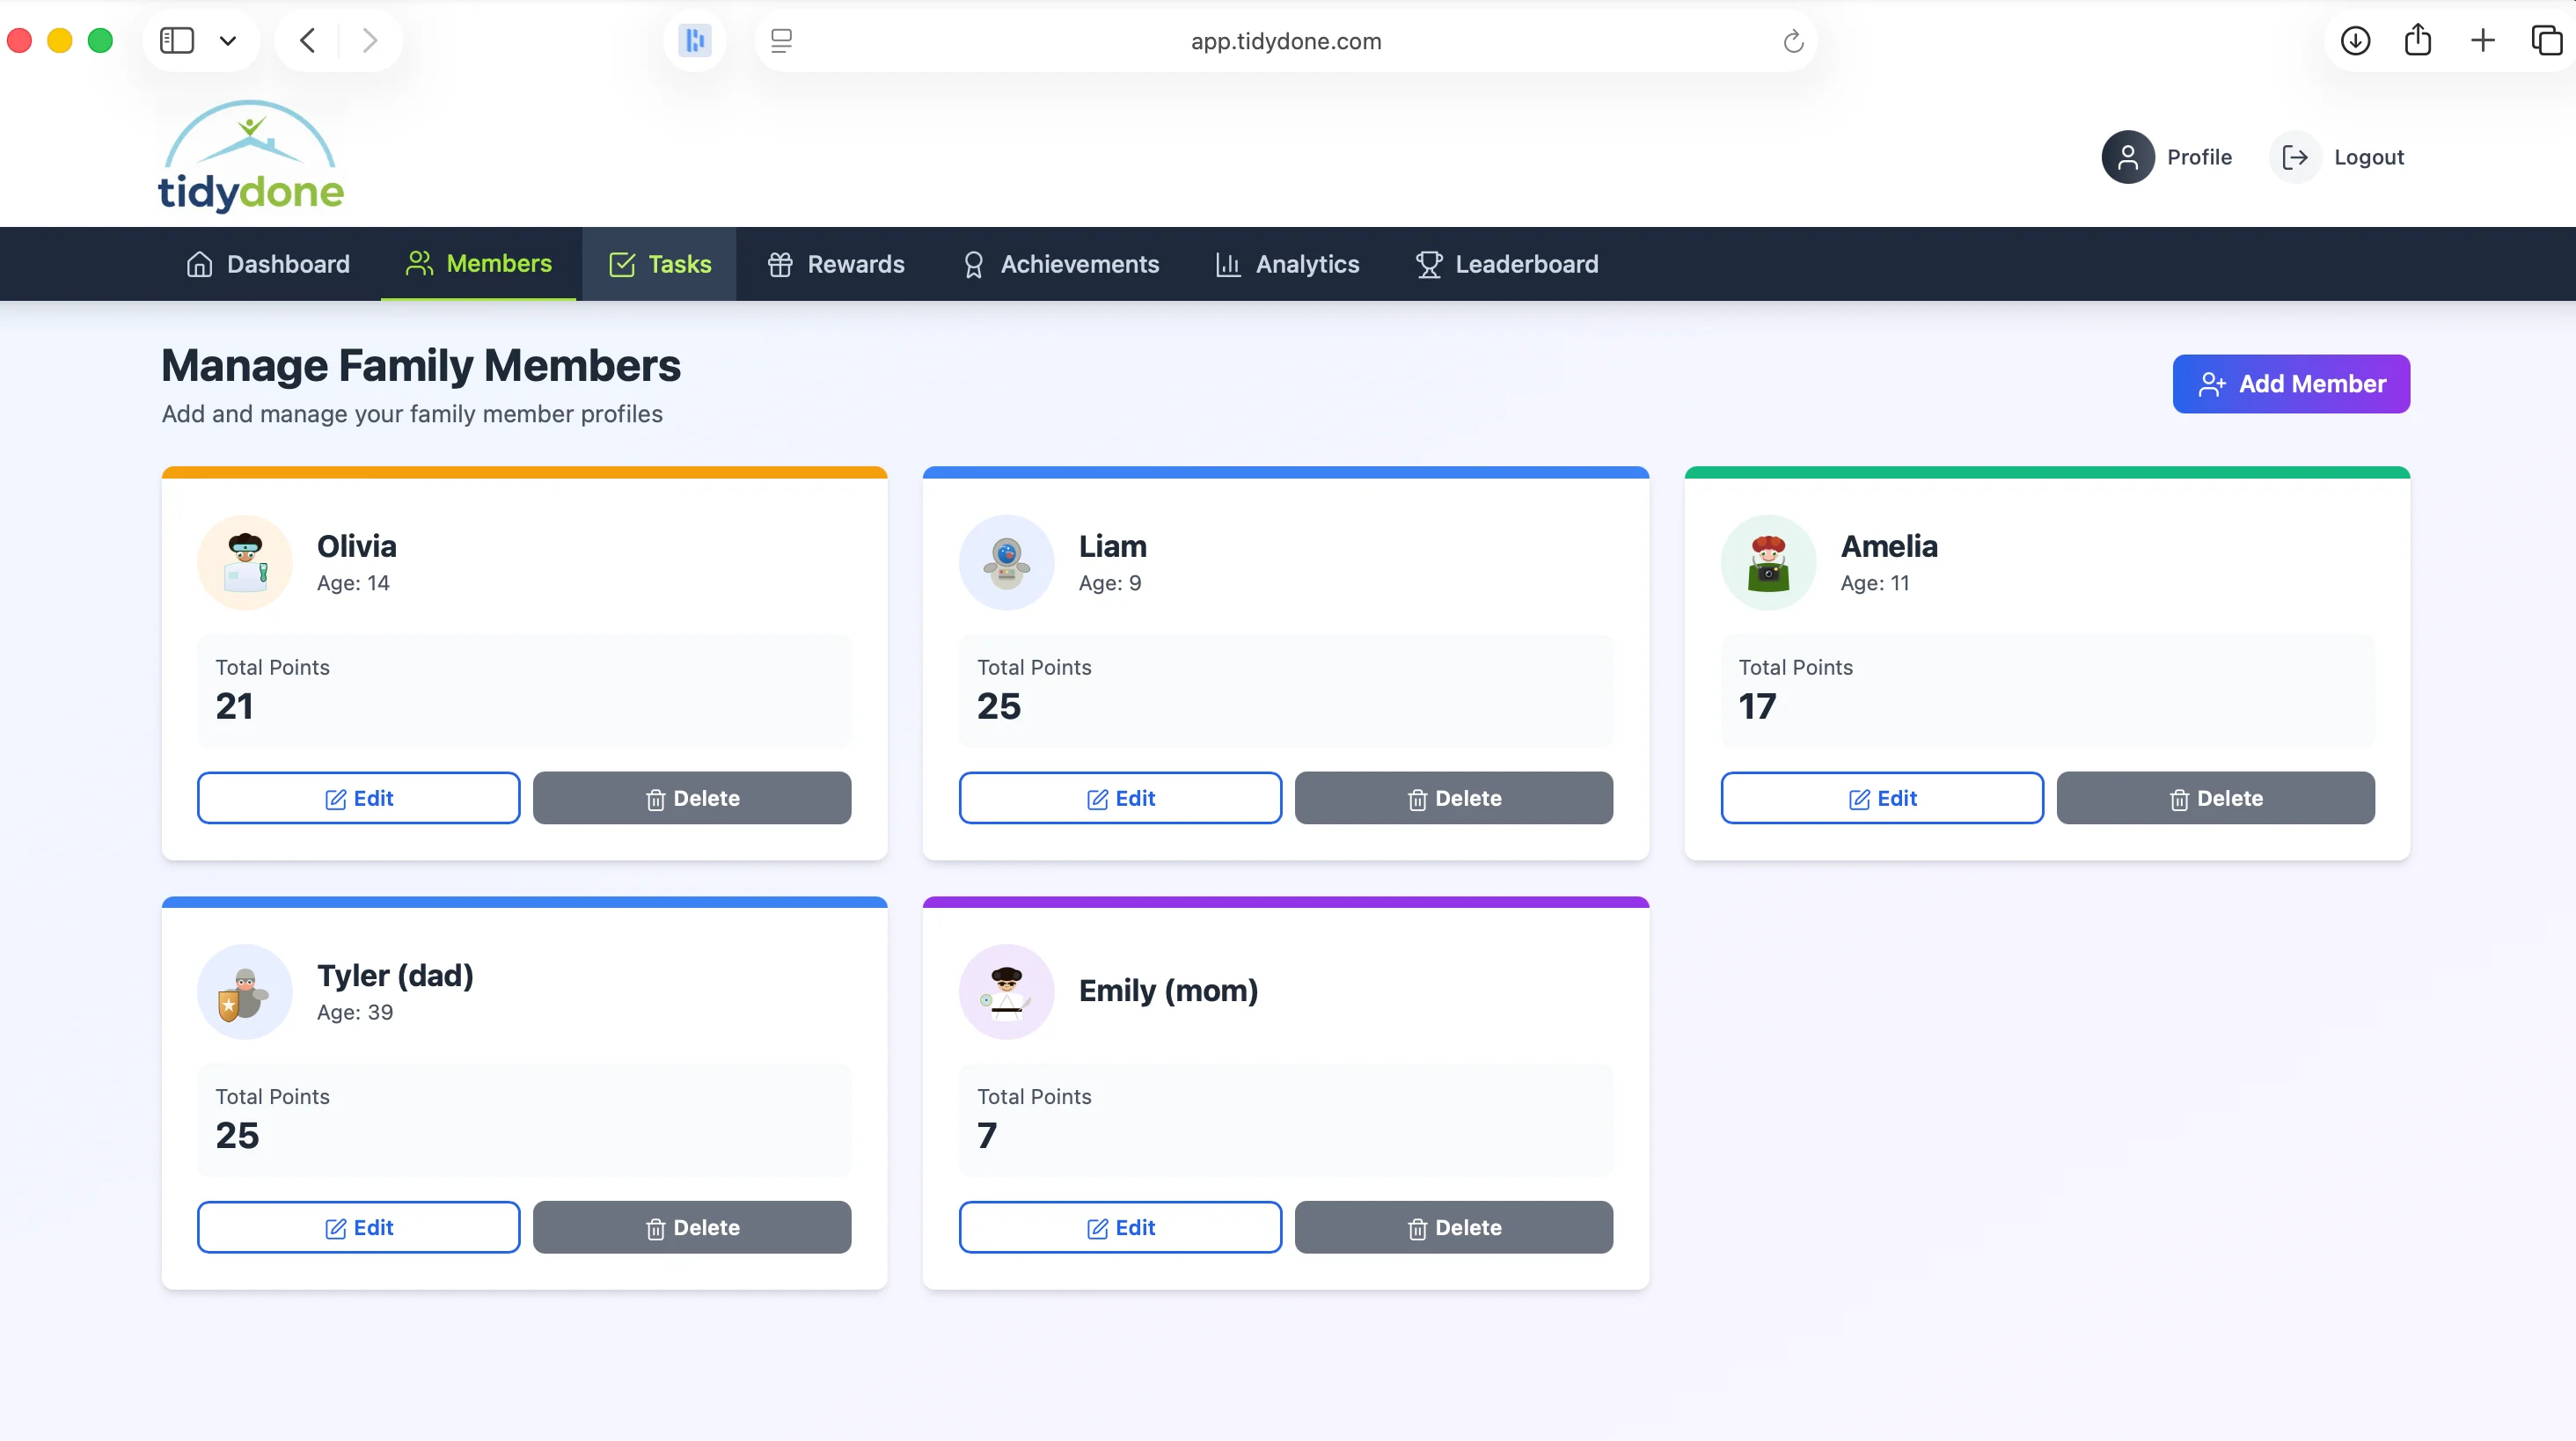Delete Olivia's profile
The width and height of the screenshot is (2576, 1441).
692,798
